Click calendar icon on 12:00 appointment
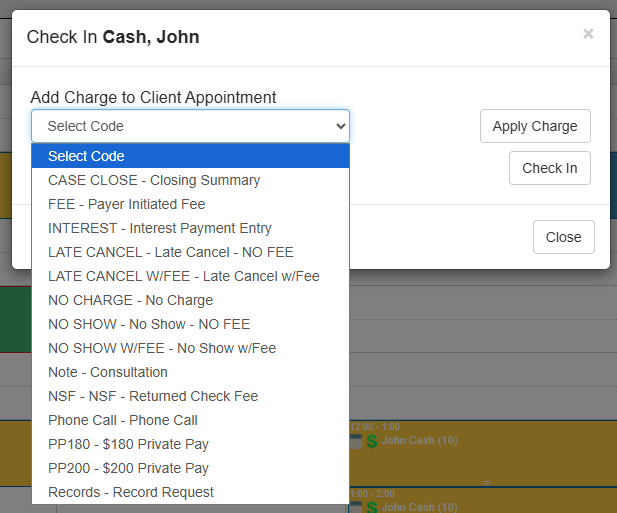617x513 pixels. (x=356, y=441)
